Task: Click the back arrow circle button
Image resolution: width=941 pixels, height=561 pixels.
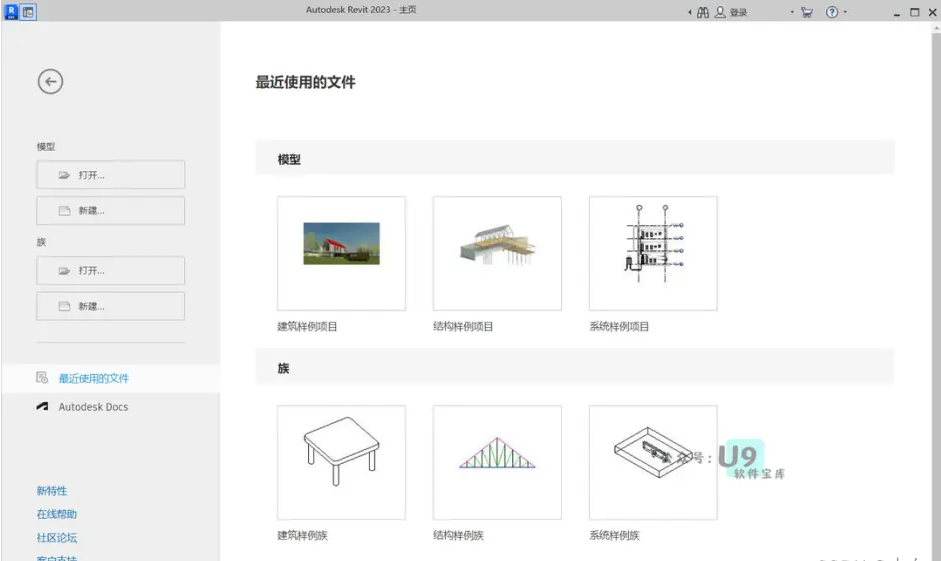Action: (x=50, y=82)
